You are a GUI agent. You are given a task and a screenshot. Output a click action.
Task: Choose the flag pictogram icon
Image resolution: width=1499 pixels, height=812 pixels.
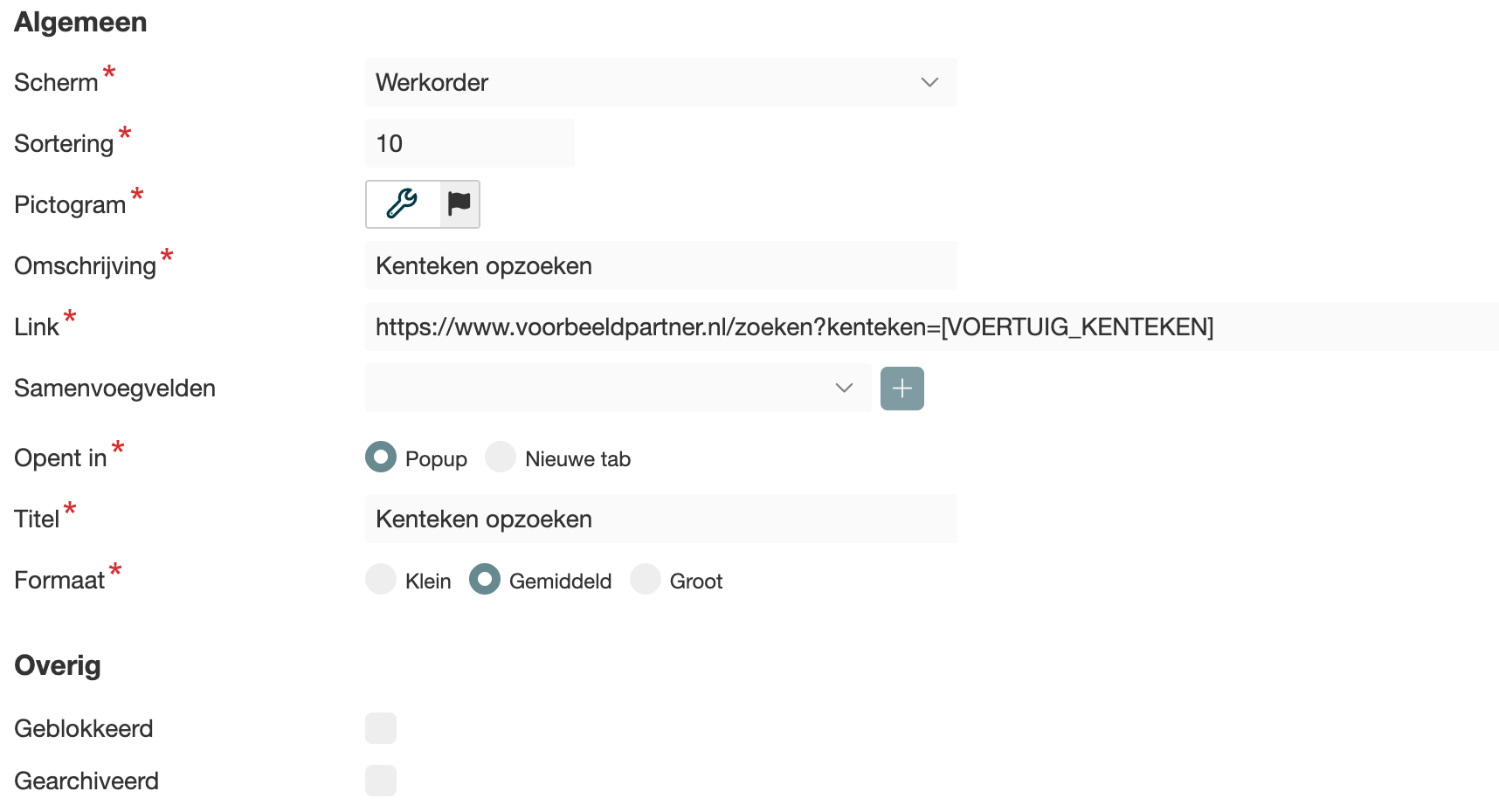click(459, 204)
